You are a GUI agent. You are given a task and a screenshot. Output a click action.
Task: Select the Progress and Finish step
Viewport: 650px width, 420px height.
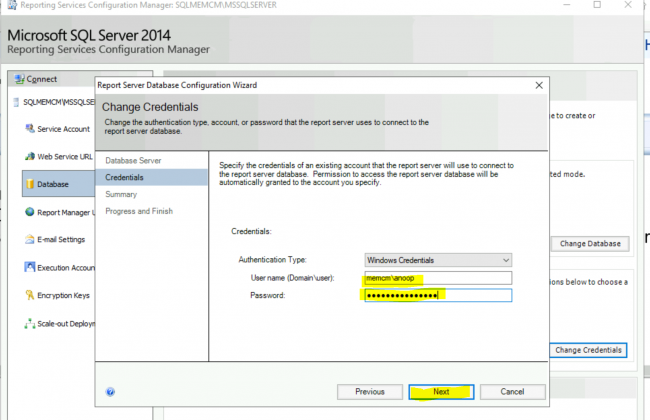[x=139, y=211]
